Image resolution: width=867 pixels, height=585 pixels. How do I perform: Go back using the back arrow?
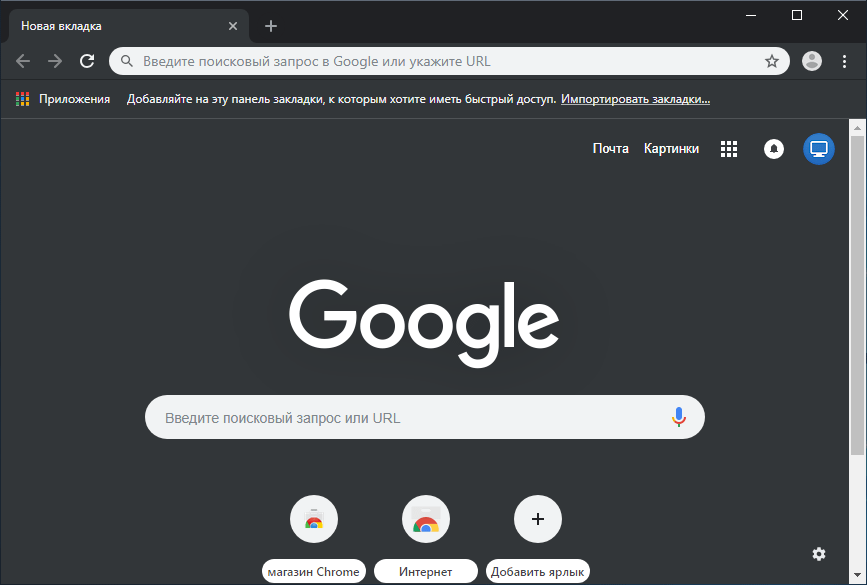tap(23, 61)
